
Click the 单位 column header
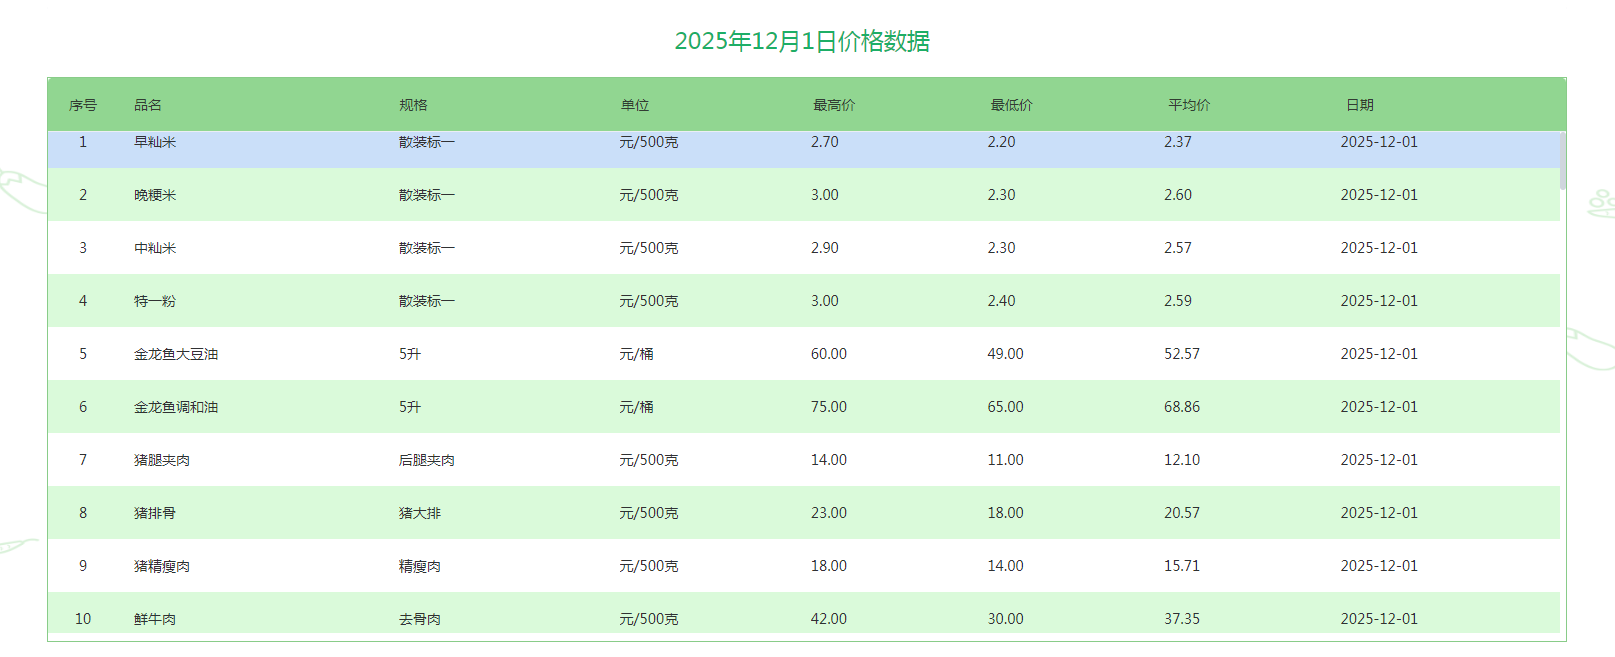click(x=635, y=105)
